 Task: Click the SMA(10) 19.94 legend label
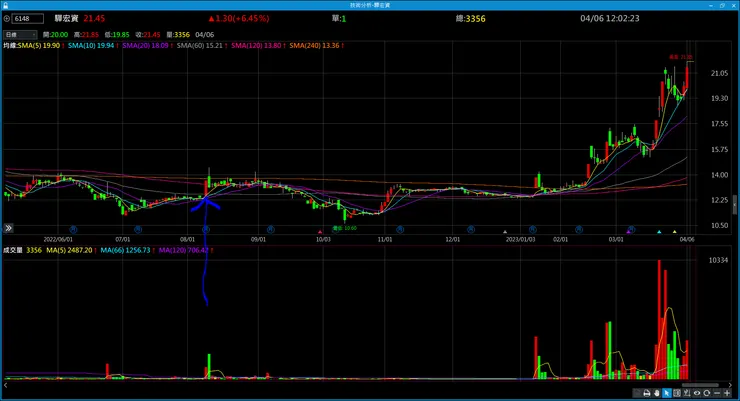pyautogui.click(x=91, y=46)
